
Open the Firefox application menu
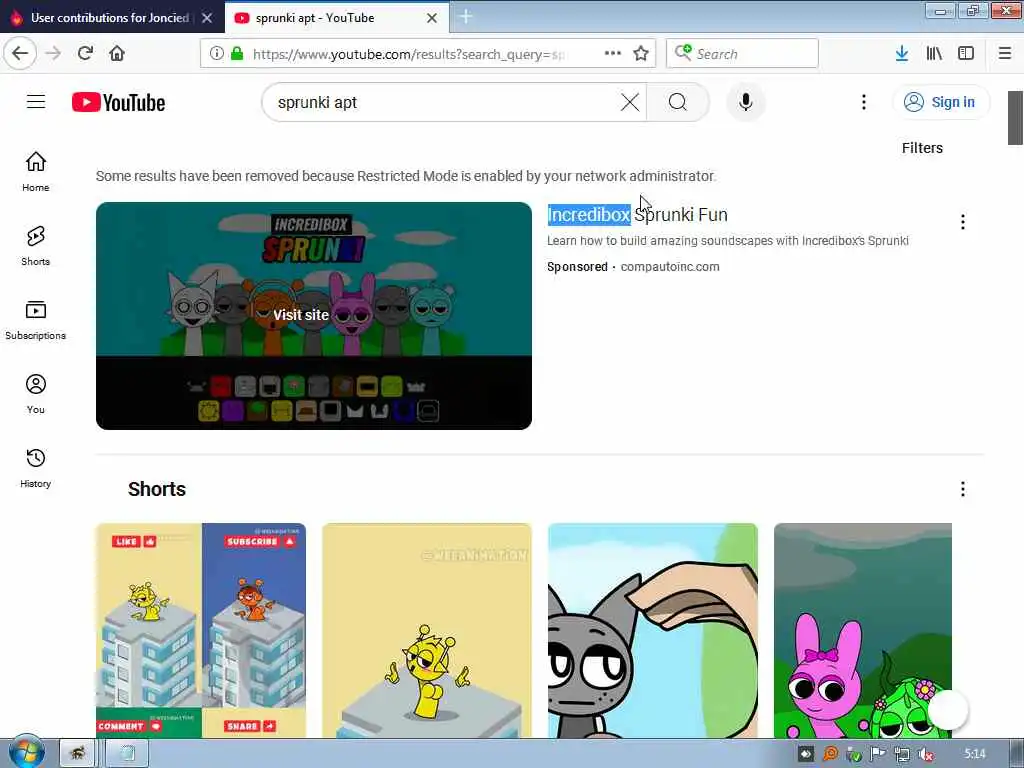(1005, 54)
